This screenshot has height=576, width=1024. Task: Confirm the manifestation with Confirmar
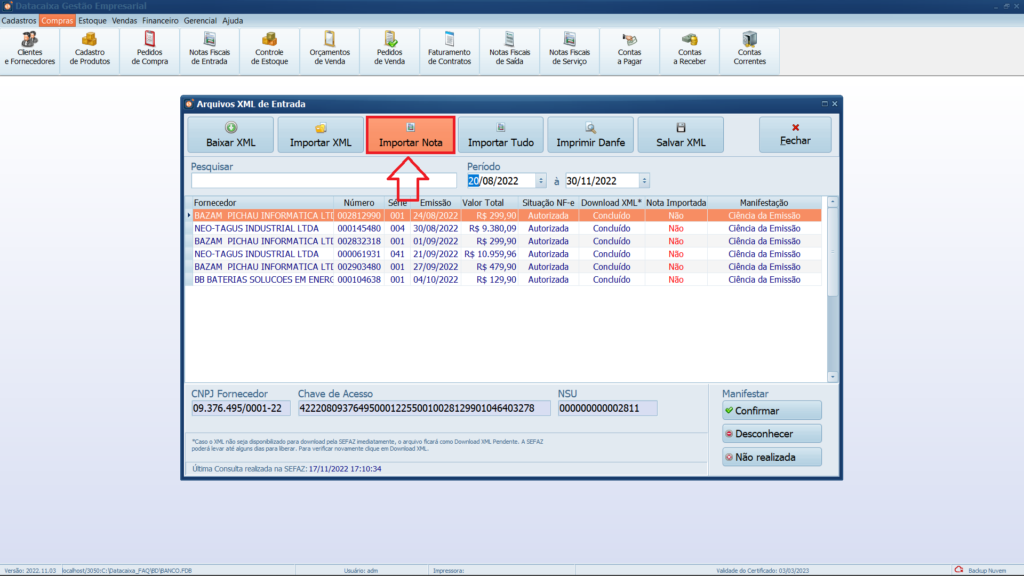[x=771, y=411]
